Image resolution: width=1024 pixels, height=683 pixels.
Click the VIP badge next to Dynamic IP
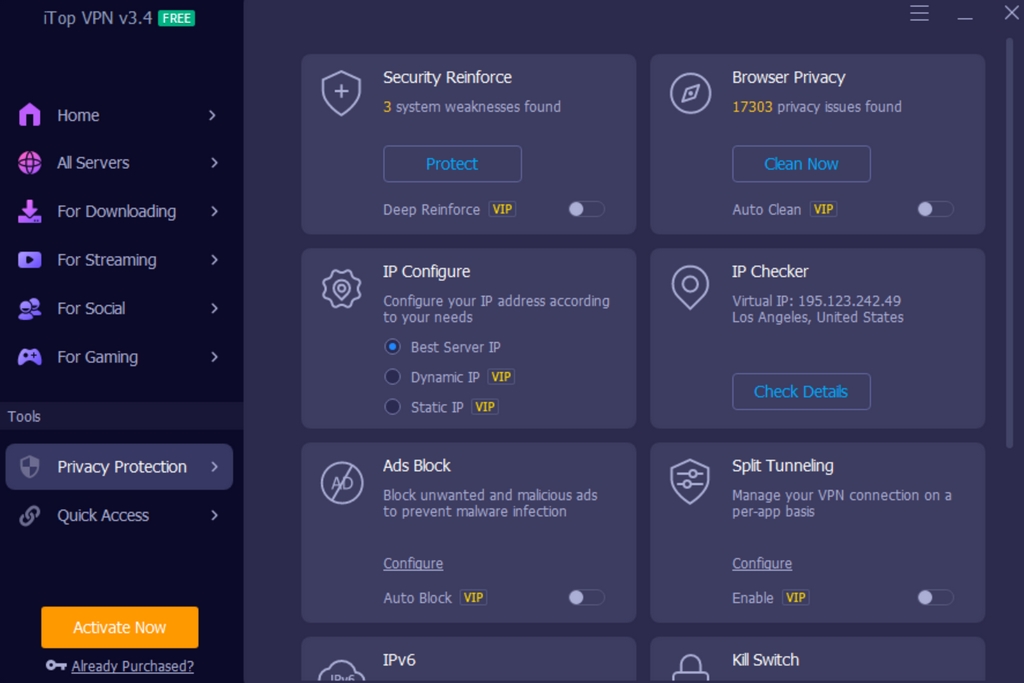[501, 377]
